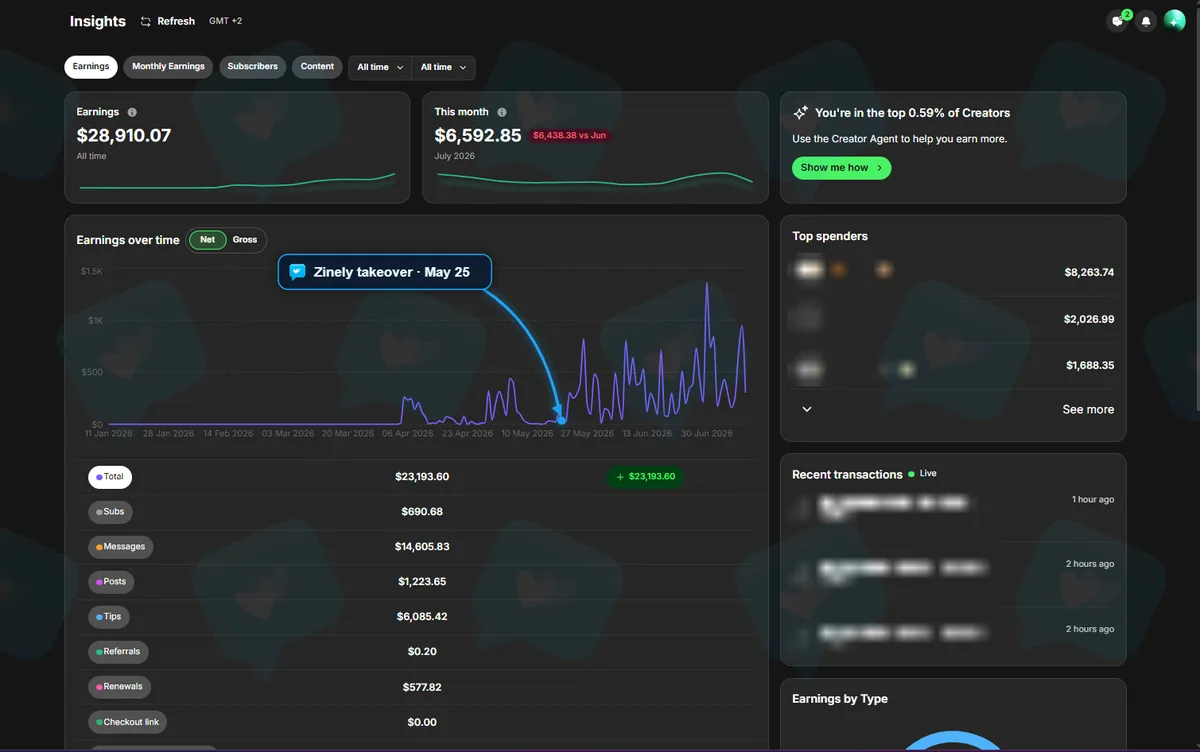Toggle the Messages series pill
Viewport: 1200px width, 752px height.
pyautogui.click(x=121, y=547)
